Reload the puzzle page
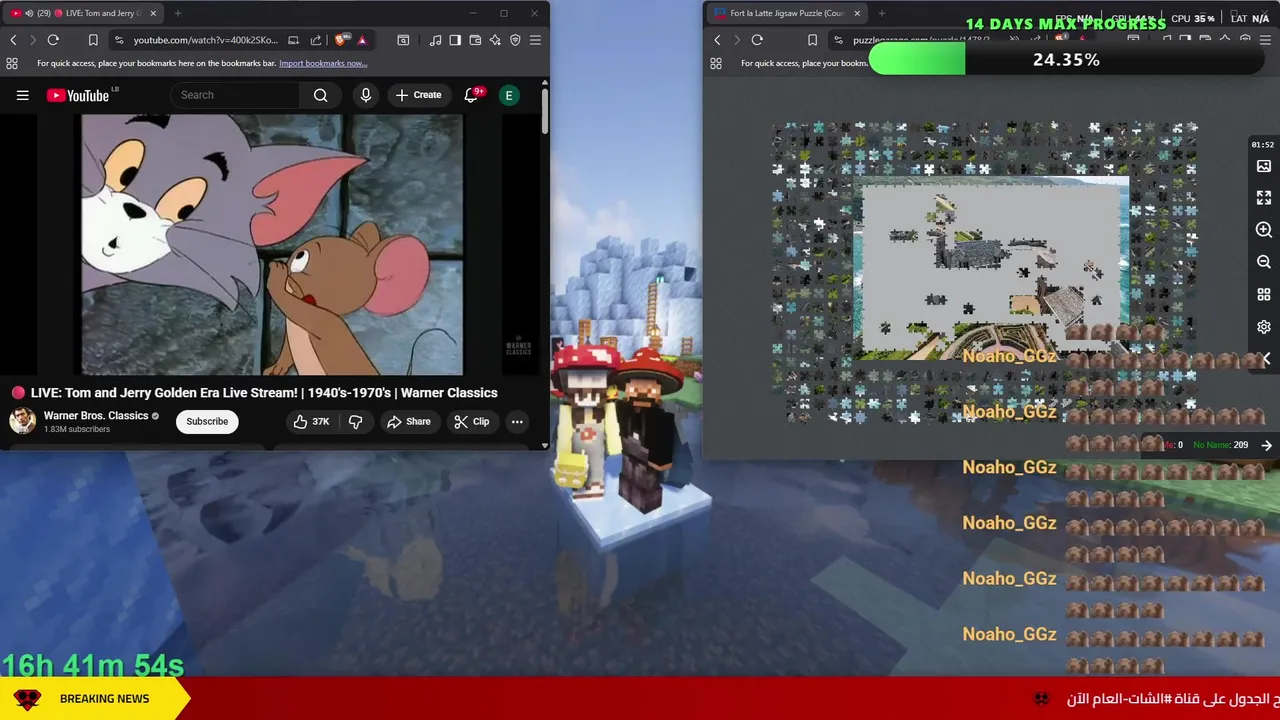Screen dimensions: 1280x720 pyautogui.click(x=757, y=40)
